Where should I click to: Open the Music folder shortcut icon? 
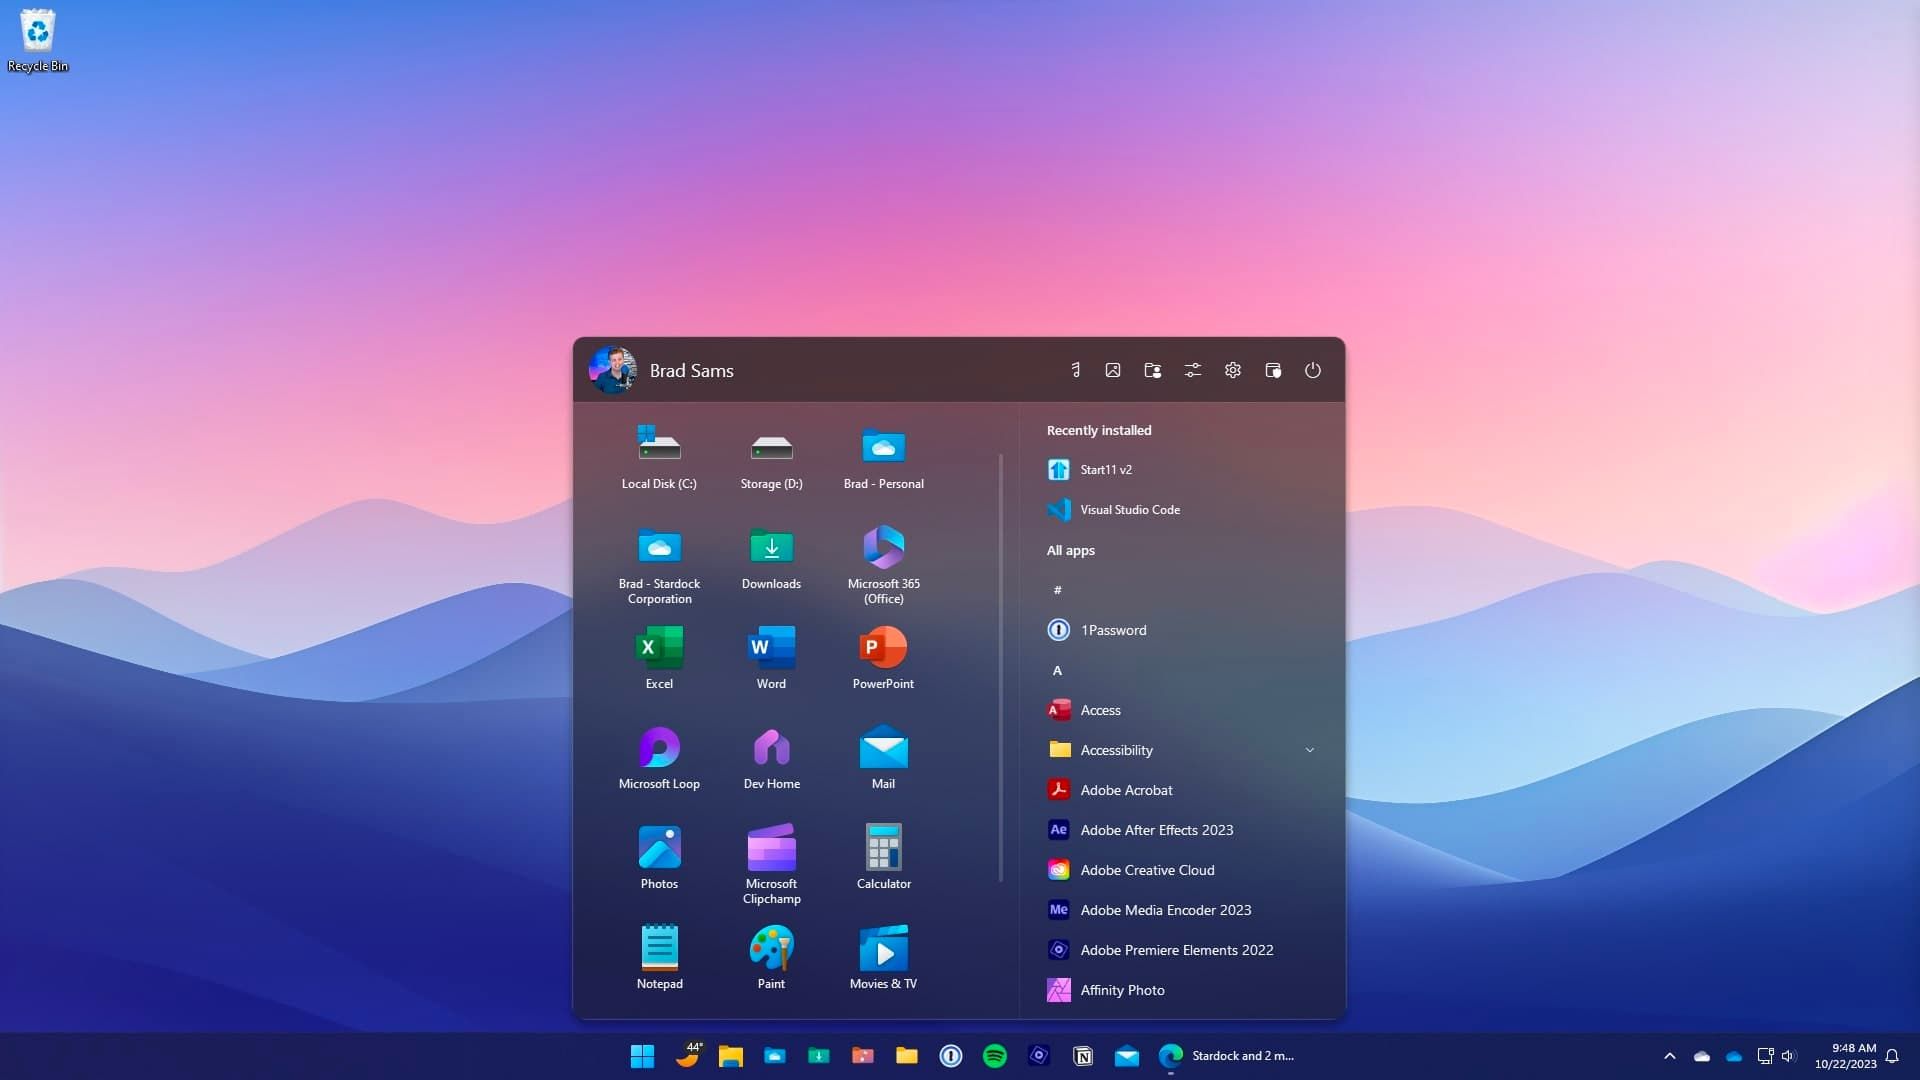coord(1075,370)
